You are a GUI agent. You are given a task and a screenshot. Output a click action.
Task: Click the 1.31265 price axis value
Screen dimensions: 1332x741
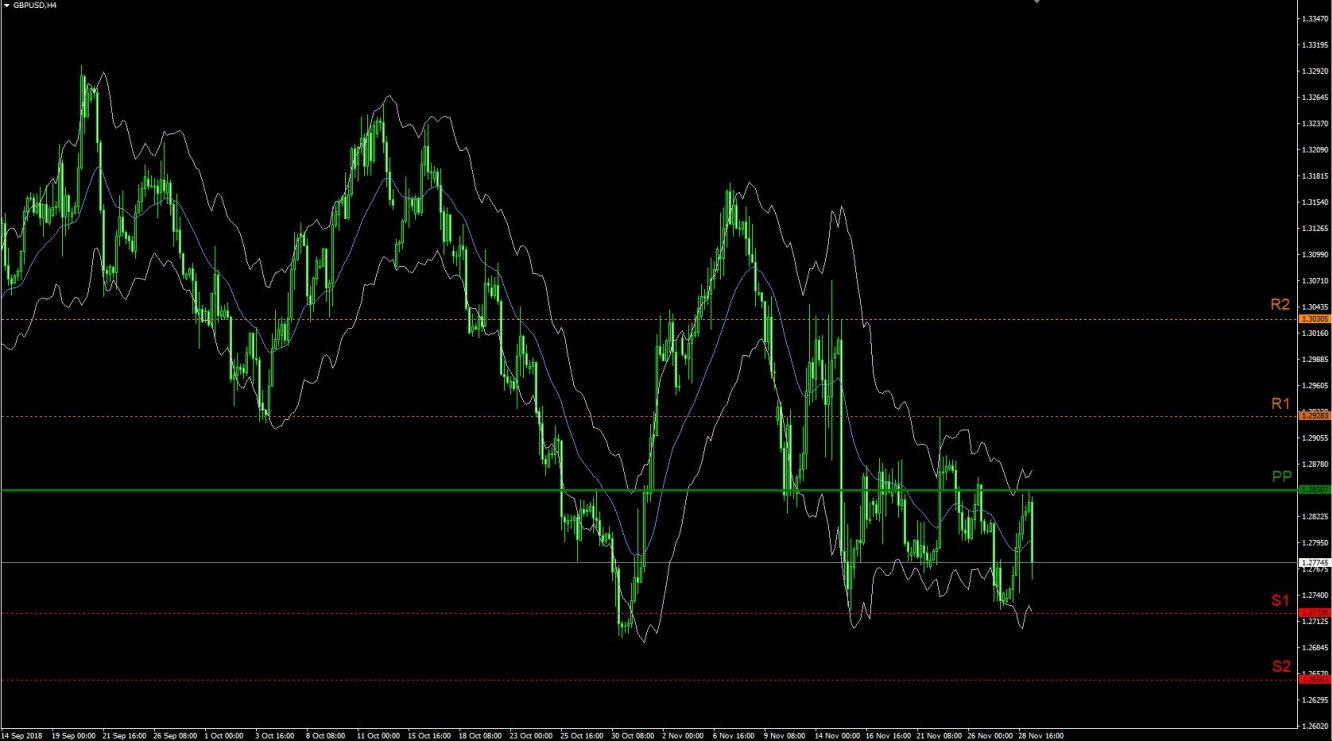[x=1315, y=229]
